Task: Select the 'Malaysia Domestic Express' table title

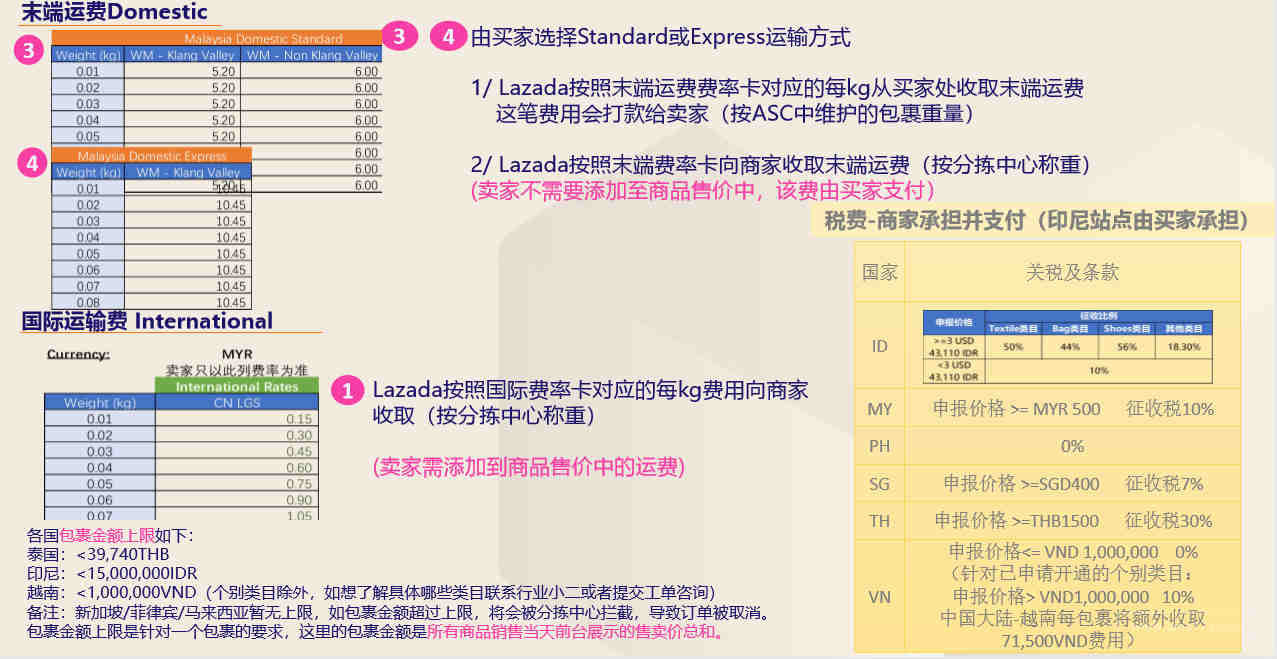Action: (152, 156)
